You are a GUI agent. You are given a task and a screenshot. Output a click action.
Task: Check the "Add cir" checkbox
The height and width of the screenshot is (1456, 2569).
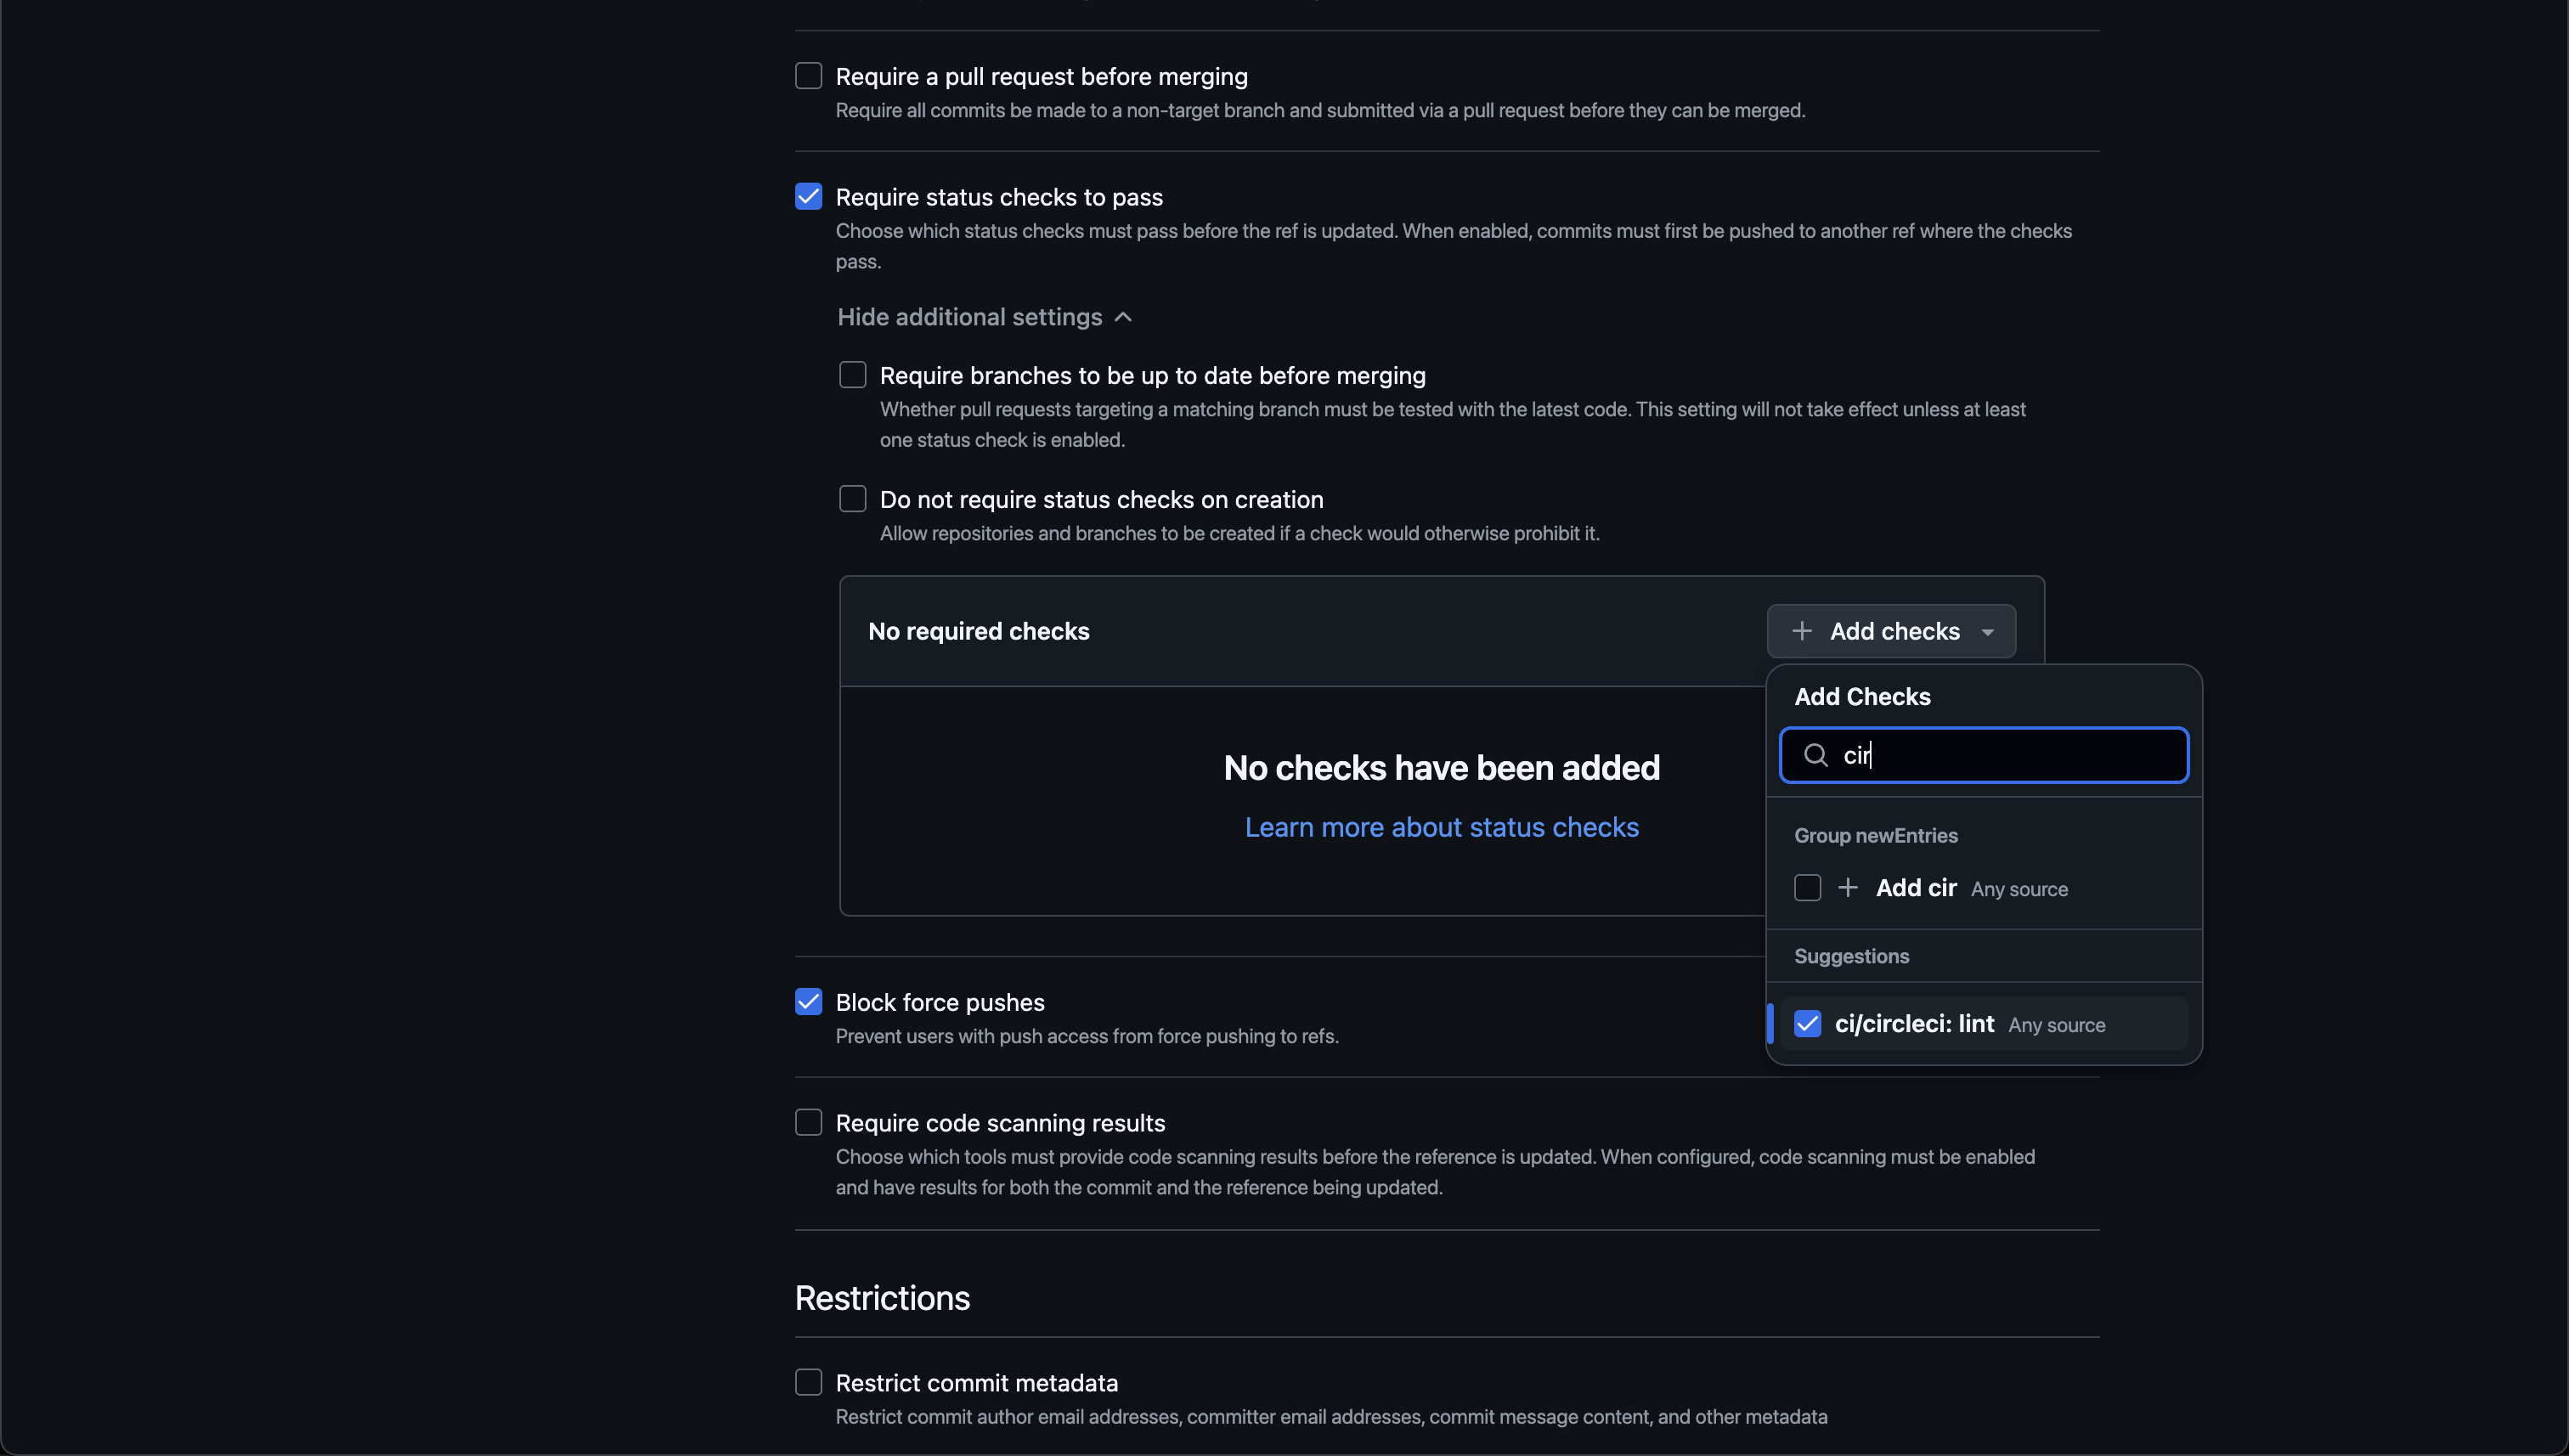[1806, 887]
